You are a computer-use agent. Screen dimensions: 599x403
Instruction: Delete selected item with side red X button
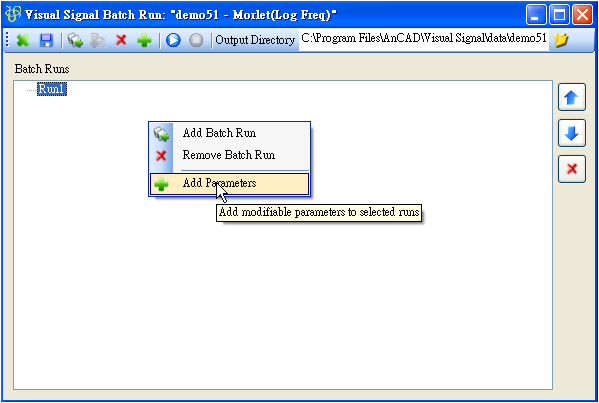tap(571, 169)
